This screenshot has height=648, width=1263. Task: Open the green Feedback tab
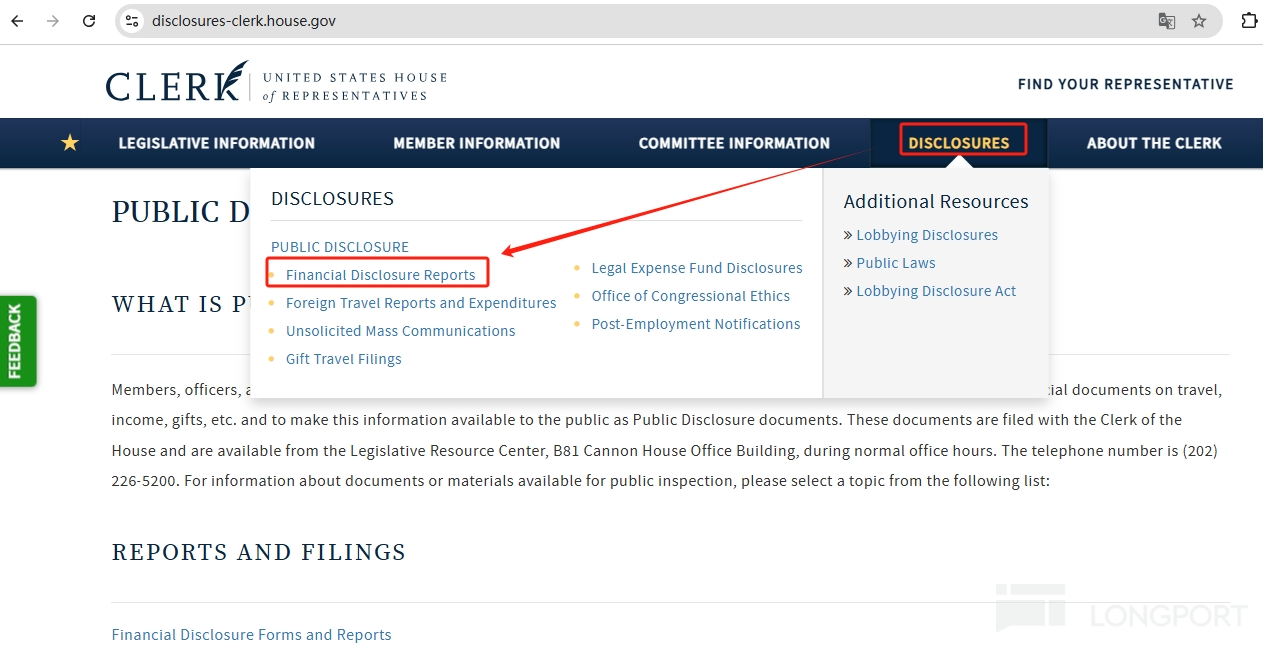point(15,341)
